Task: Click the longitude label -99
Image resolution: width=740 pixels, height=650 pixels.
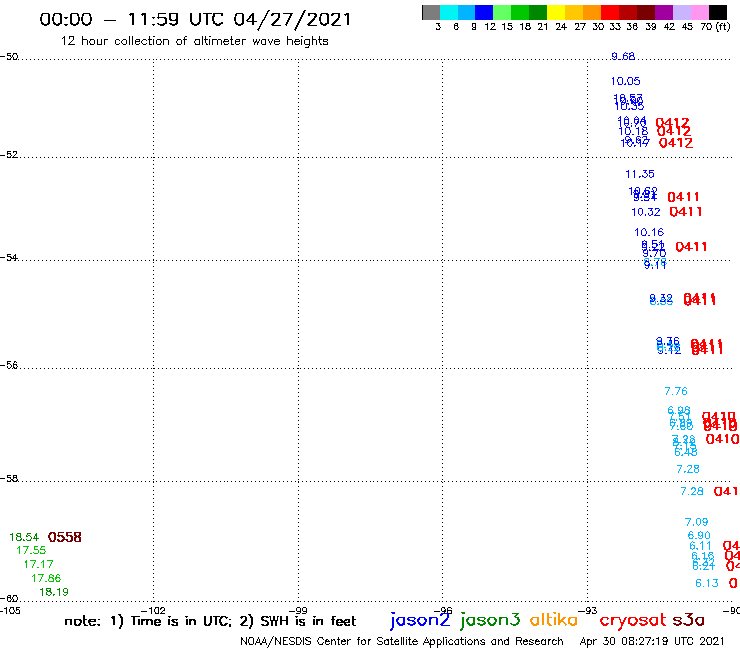Action: (298, 611)
